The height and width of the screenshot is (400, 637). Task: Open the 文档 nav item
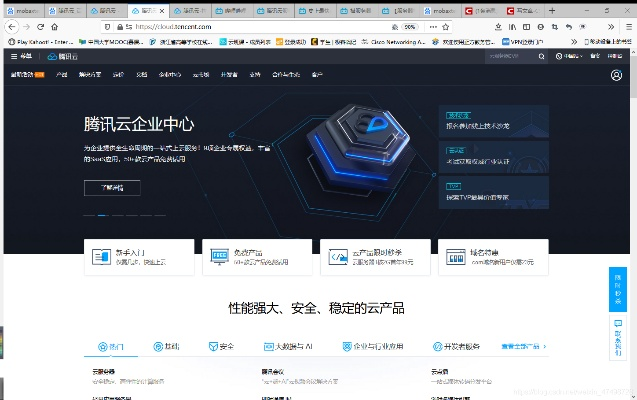point(142,75)
